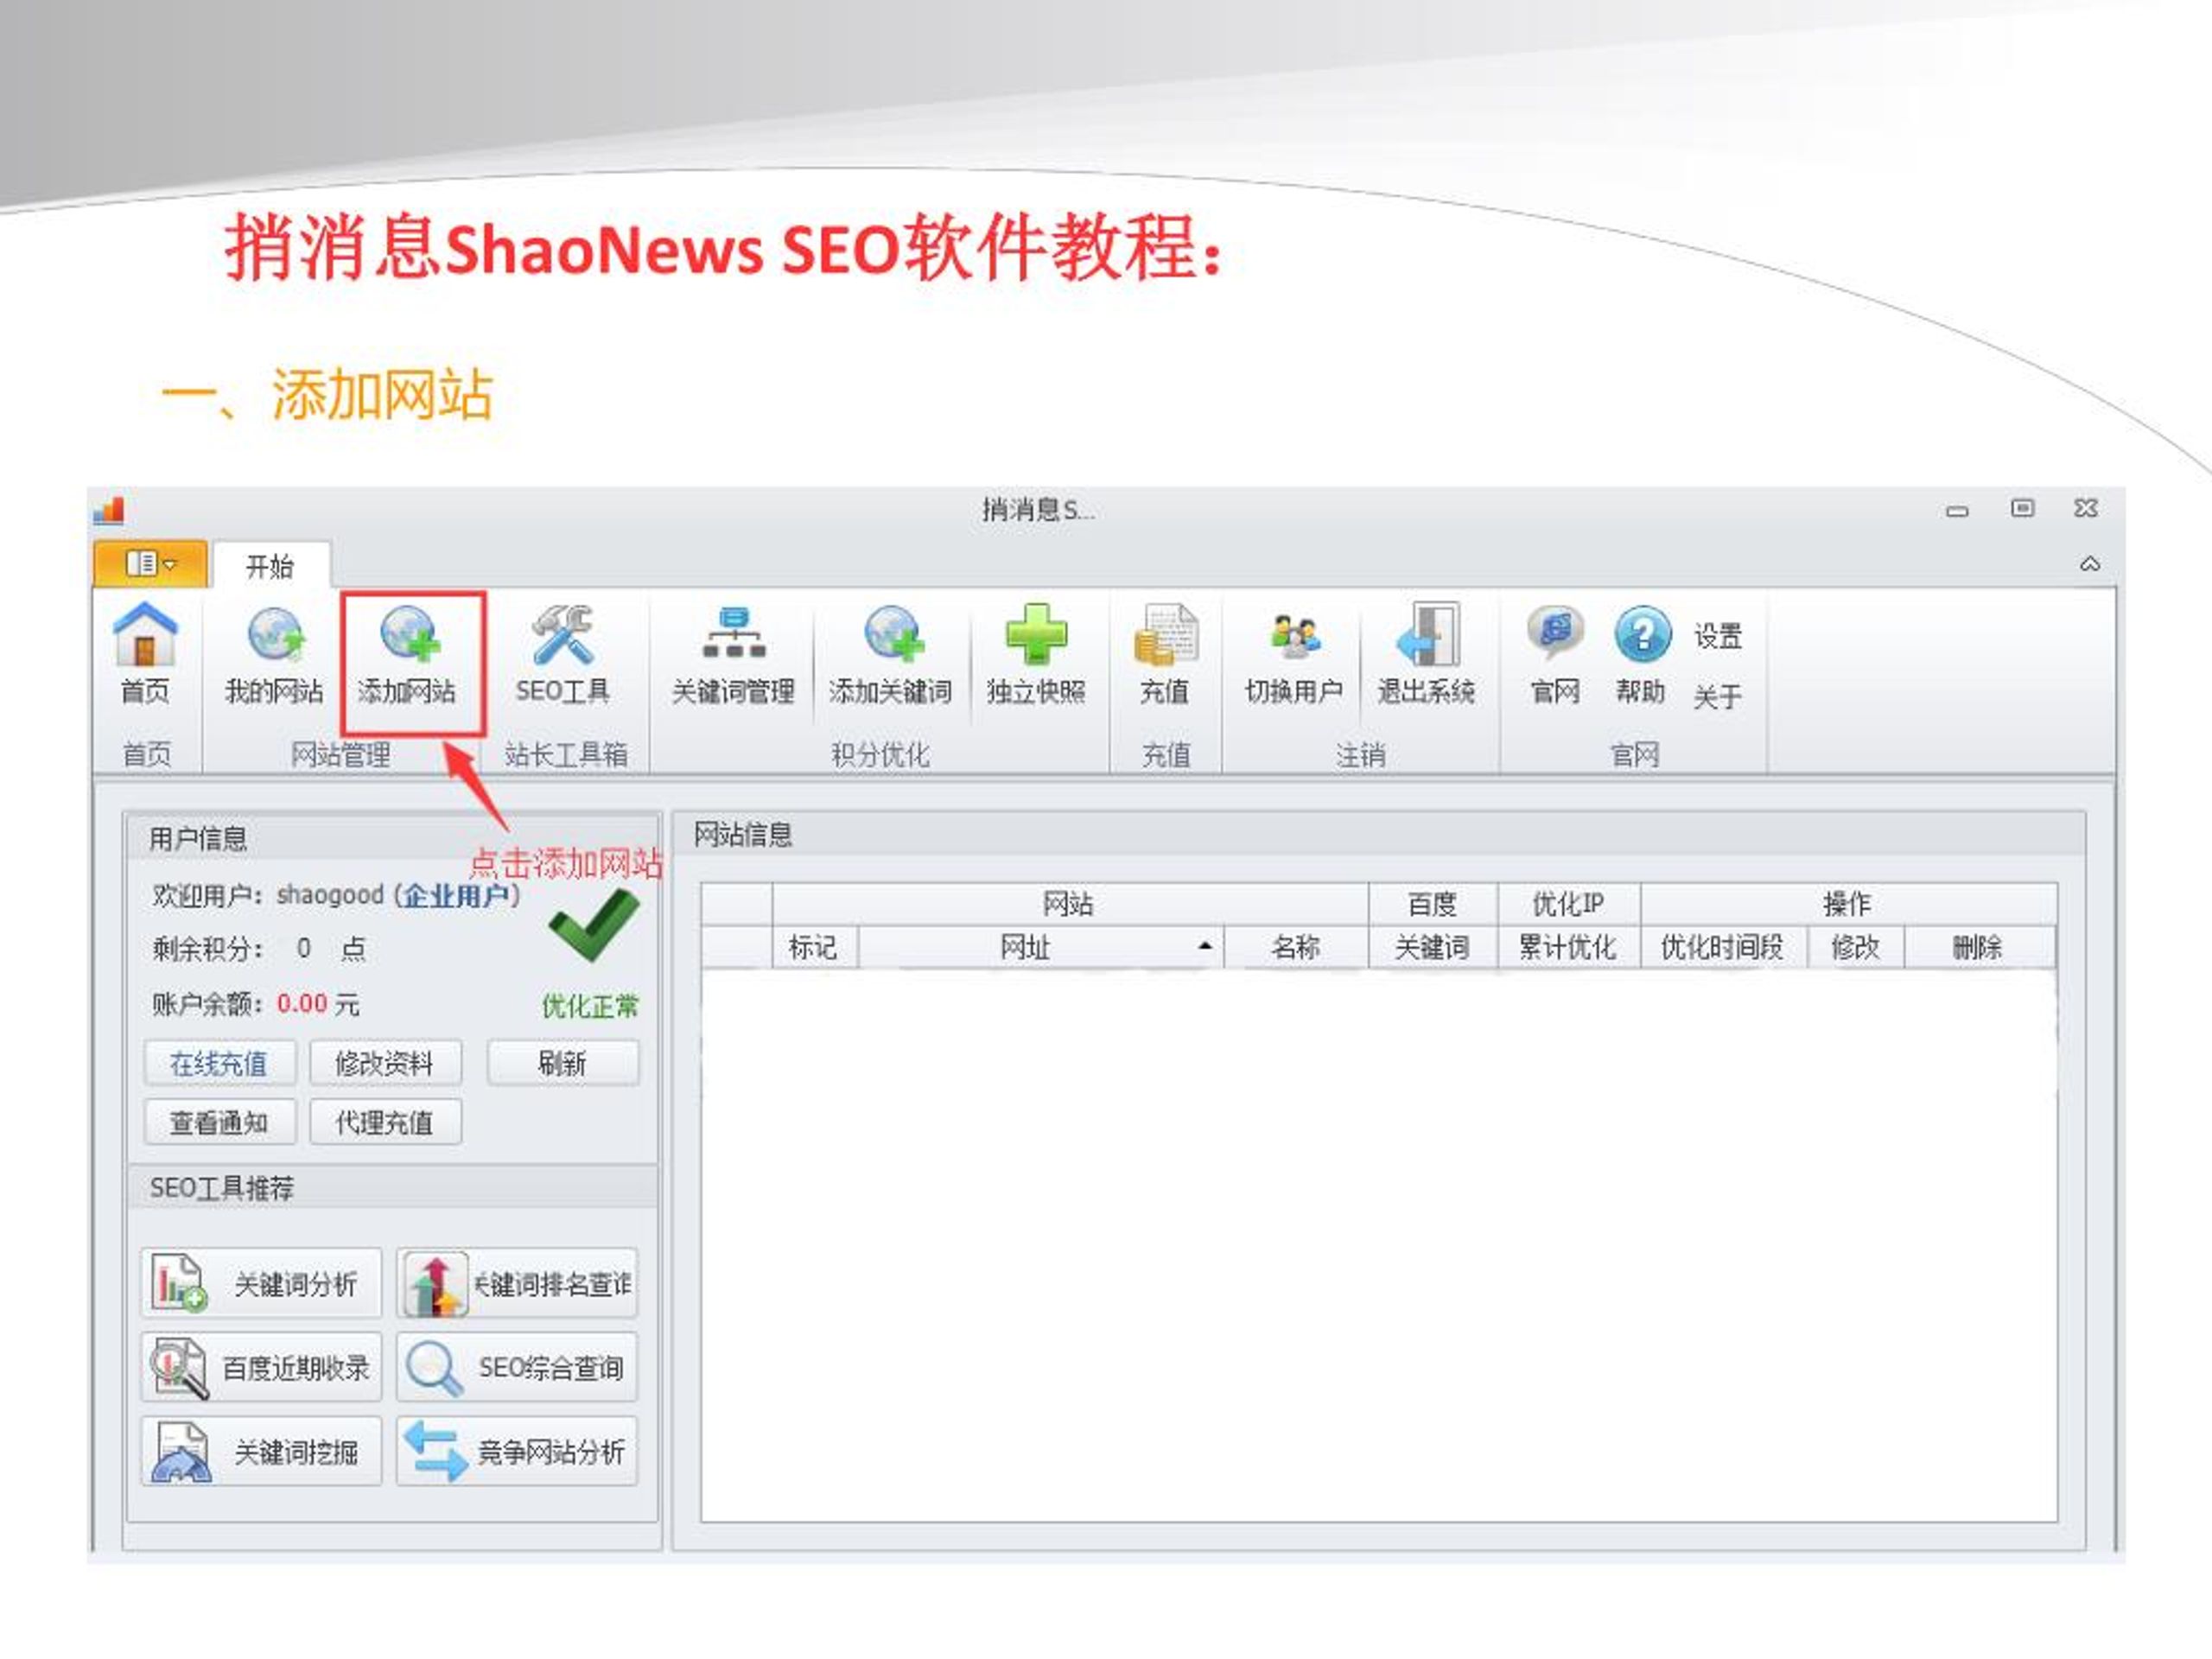The image size is (2212, 1659).
Task: Click the 删除 column header
Action: pyautogui.click(x=1979, y=947)
